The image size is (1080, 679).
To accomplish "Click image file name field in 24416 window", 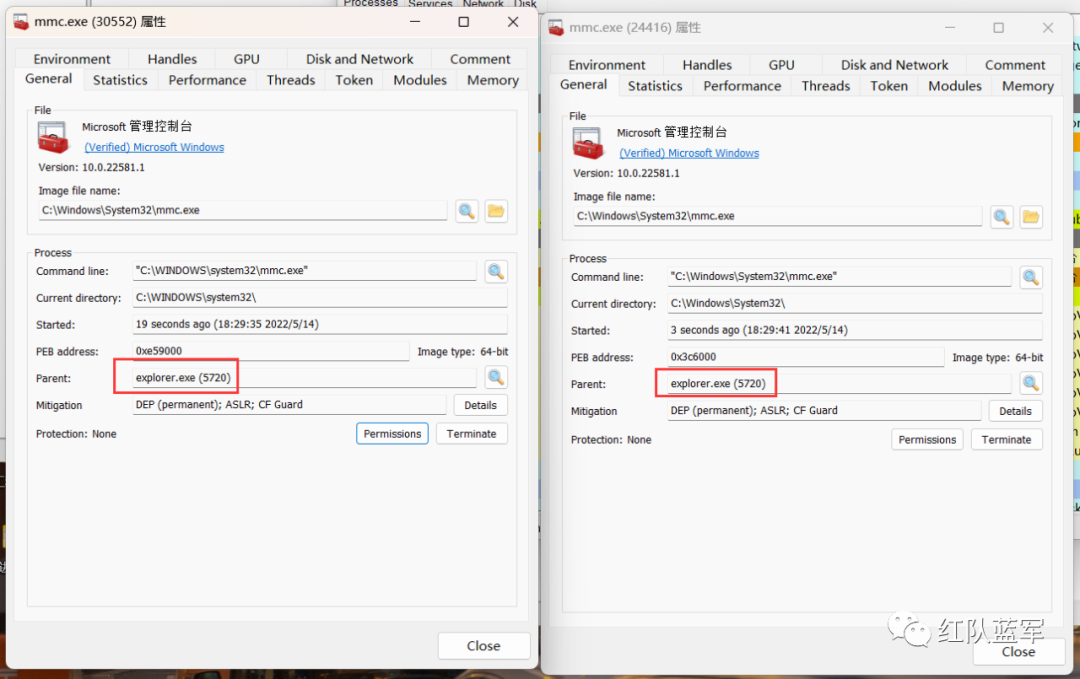I will (x=778, y=216).
